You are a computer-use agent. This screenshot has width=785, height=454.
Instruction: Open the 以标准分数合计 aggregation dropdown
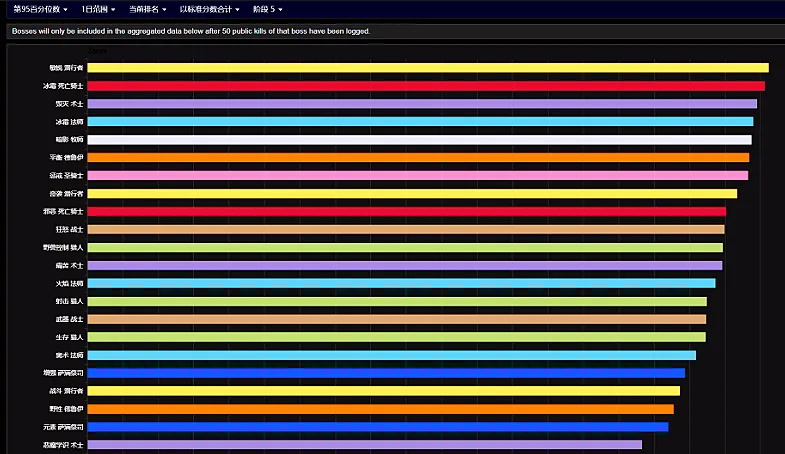pyautogui.click(x=209, y=9)
